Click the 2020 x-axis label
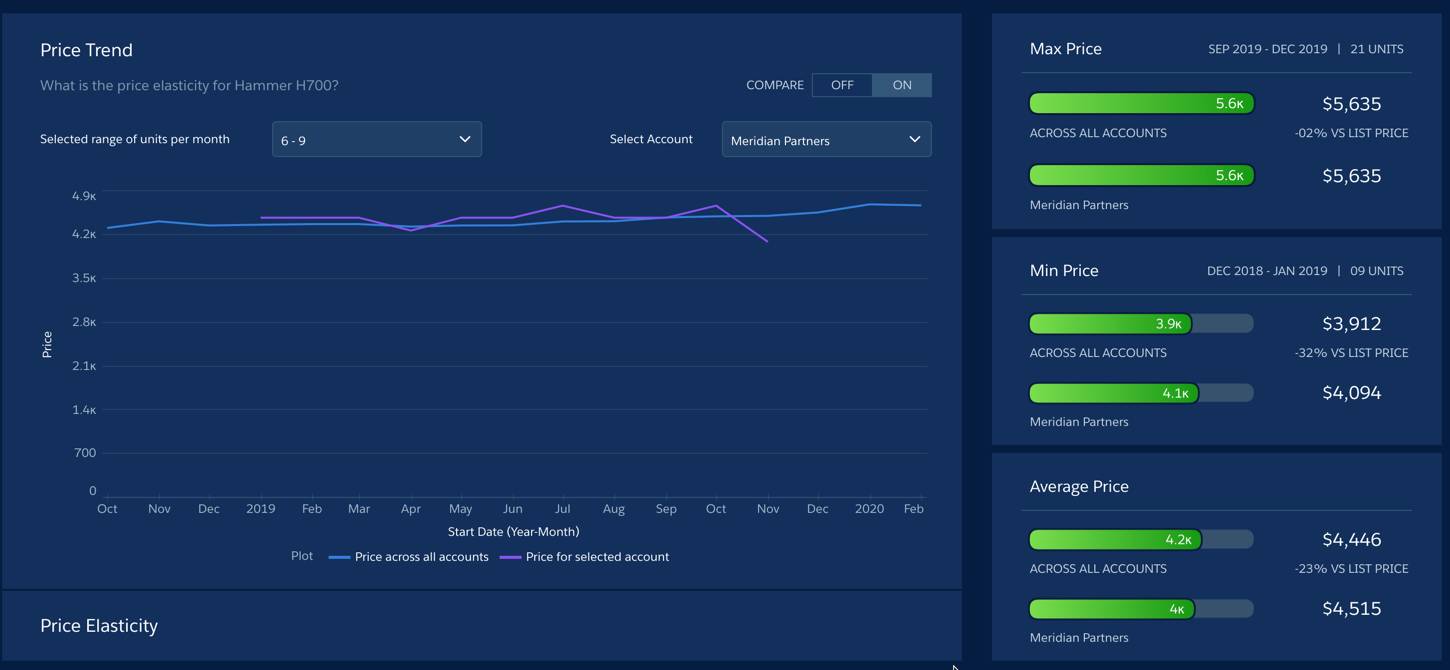 [869, 509]
